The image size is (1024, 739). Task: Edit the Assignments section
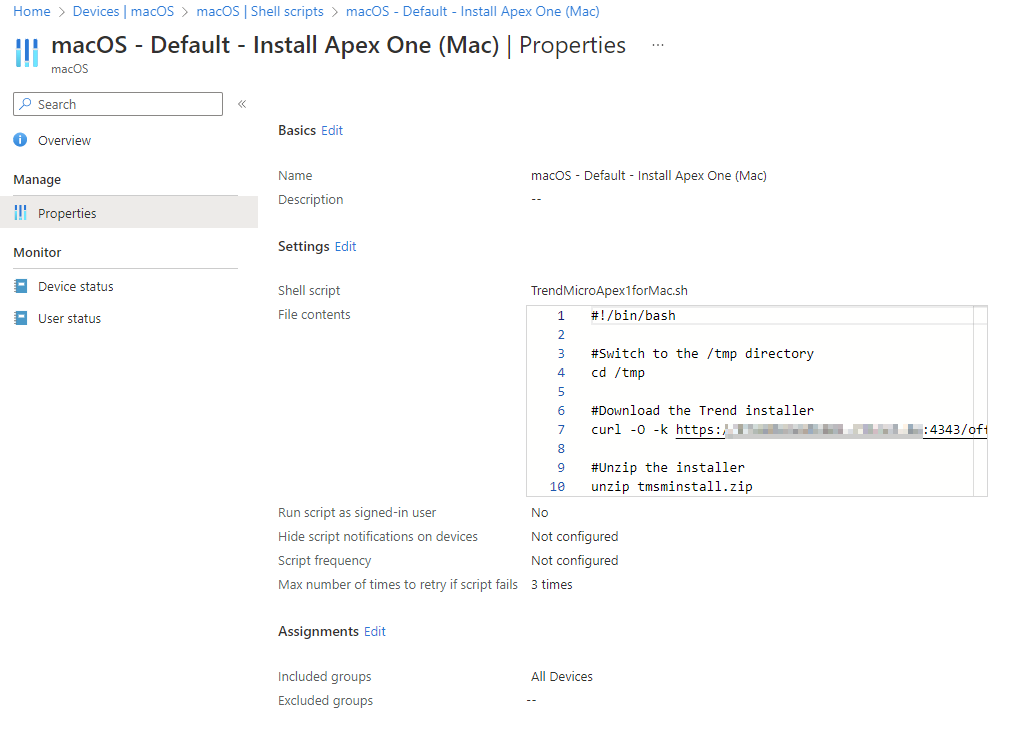[x=375, y=632]
